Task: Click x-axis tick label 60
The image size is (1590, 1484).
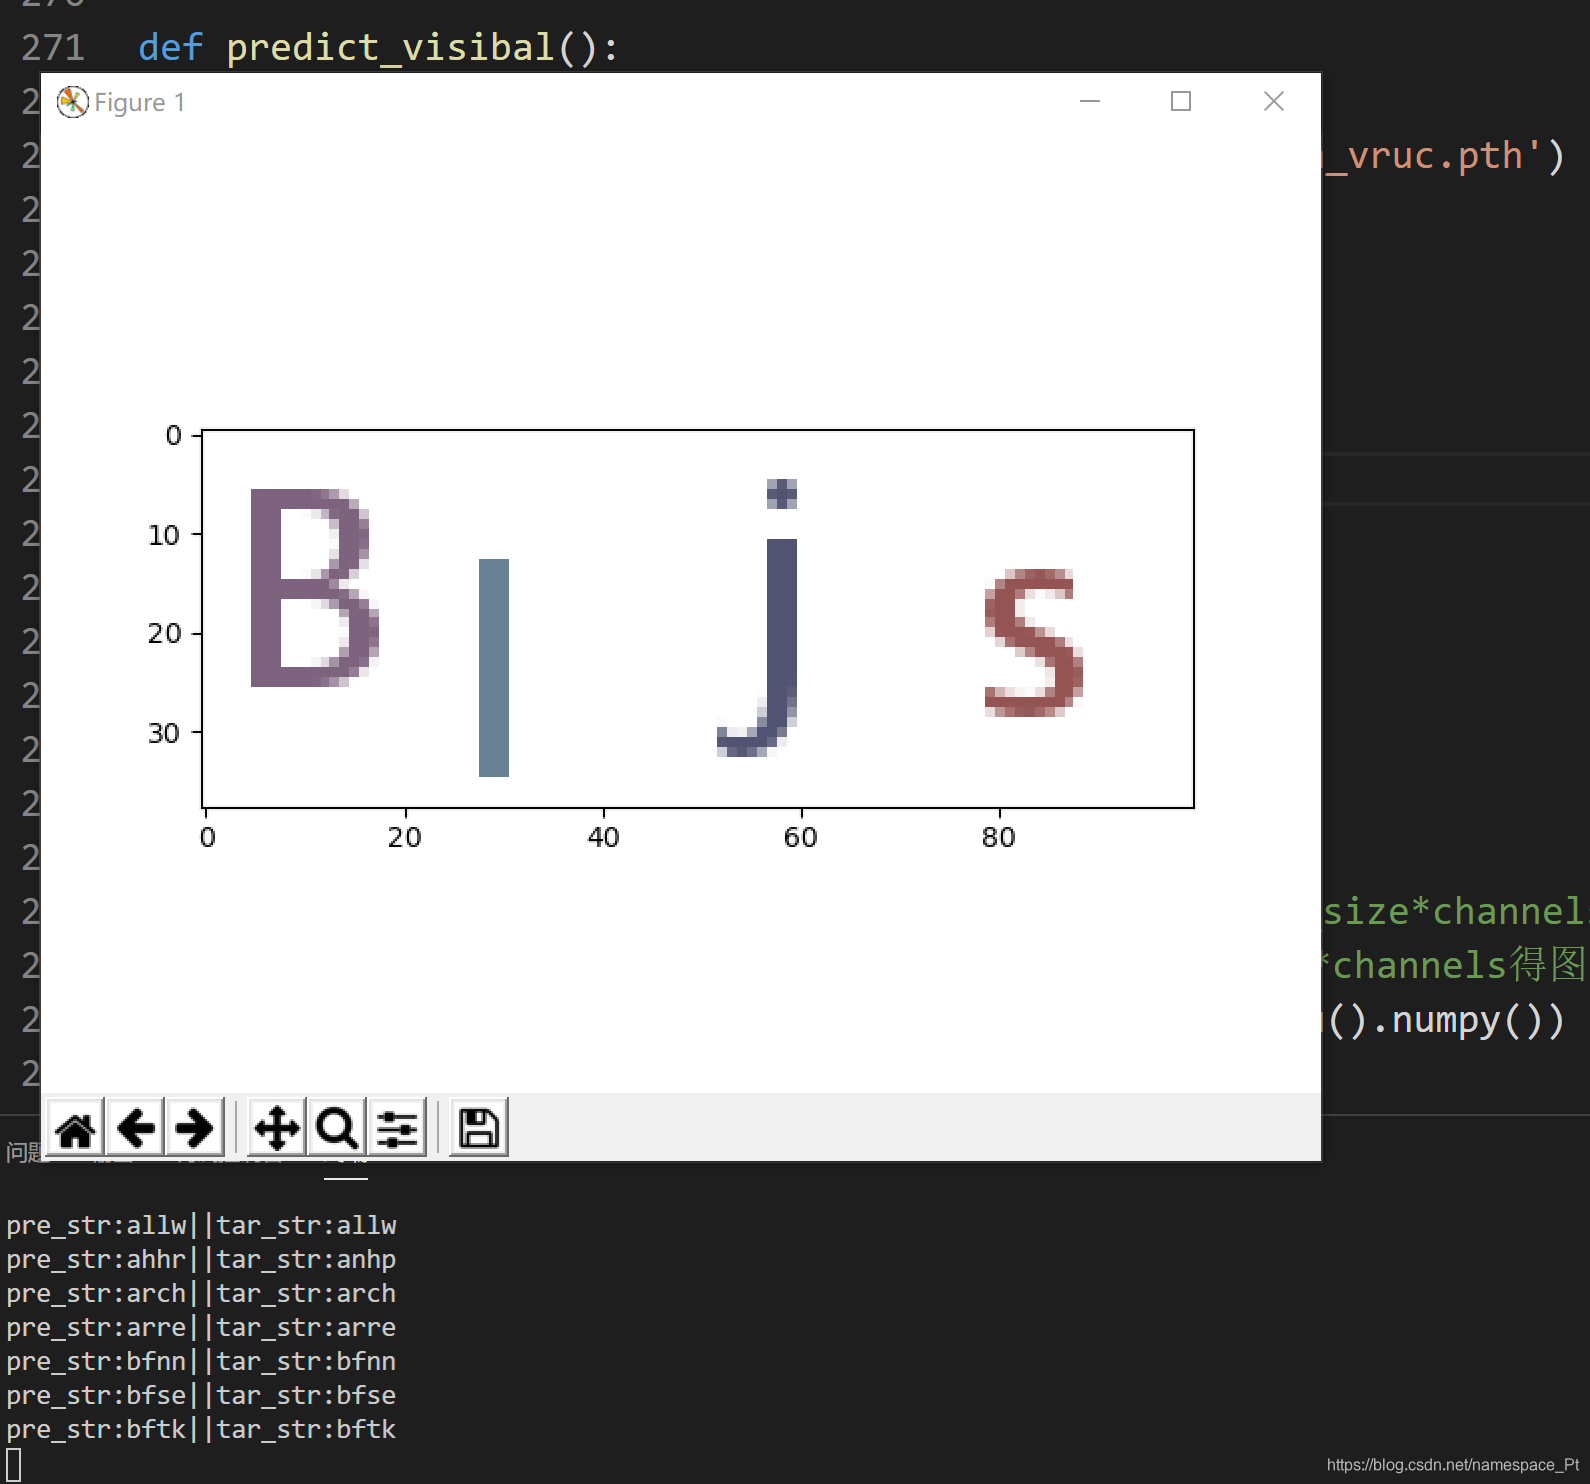Action: tap(800, 837)
